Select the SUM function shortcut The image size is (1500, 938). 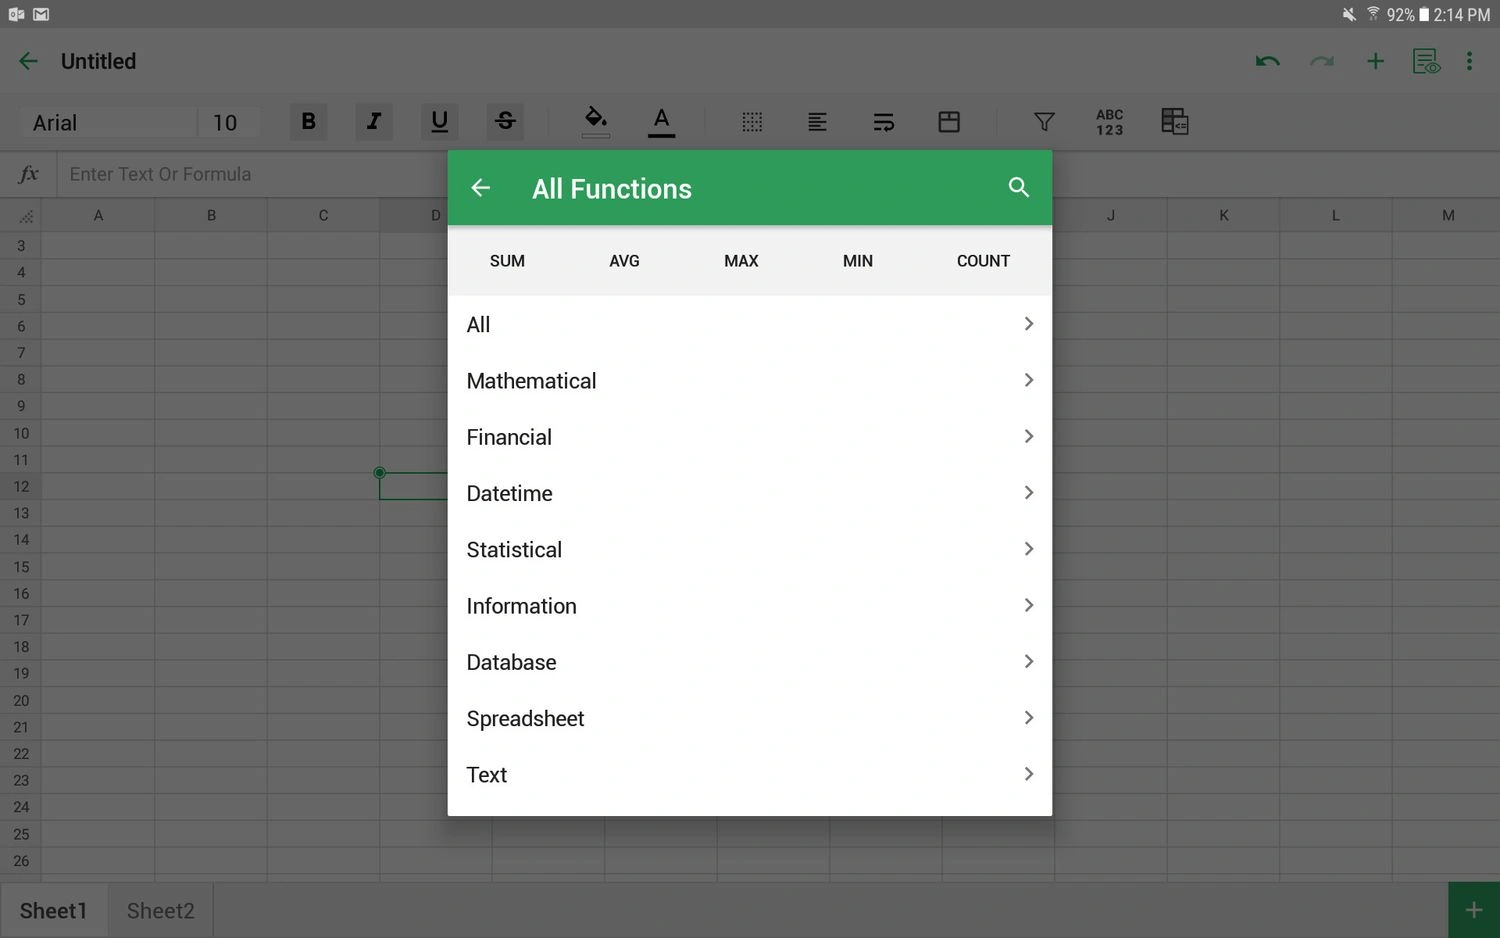(507, 261)
